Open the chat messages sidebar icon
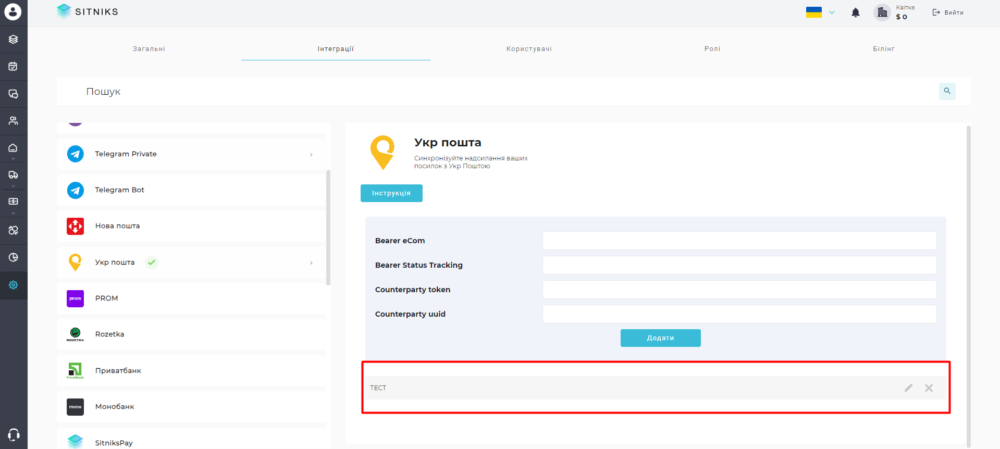This screenshot has width=1000, height=449. point(13,94)
